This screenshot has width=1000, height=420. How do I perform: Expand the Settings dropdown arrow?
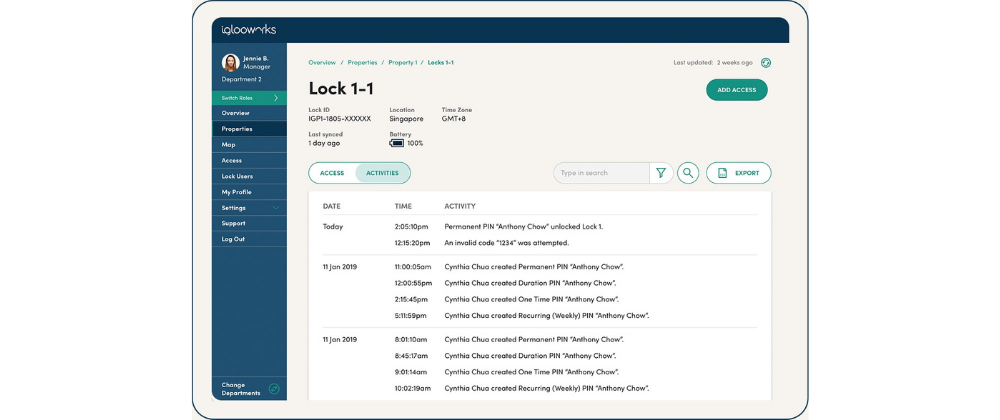pyautogui.click(x=276, y=208)
